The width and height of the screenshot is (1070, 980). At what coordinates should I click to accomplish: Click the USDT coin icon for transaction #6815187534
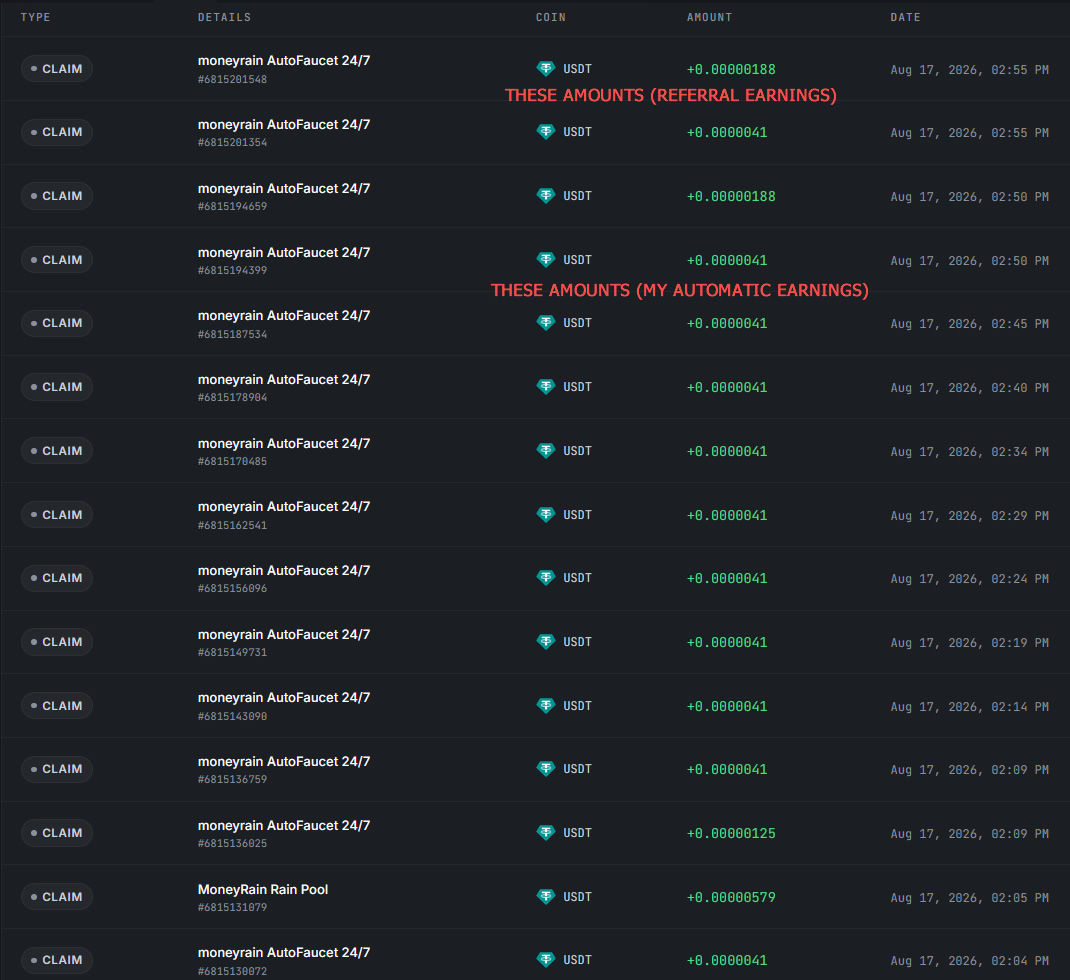click(x=546, y=323)
